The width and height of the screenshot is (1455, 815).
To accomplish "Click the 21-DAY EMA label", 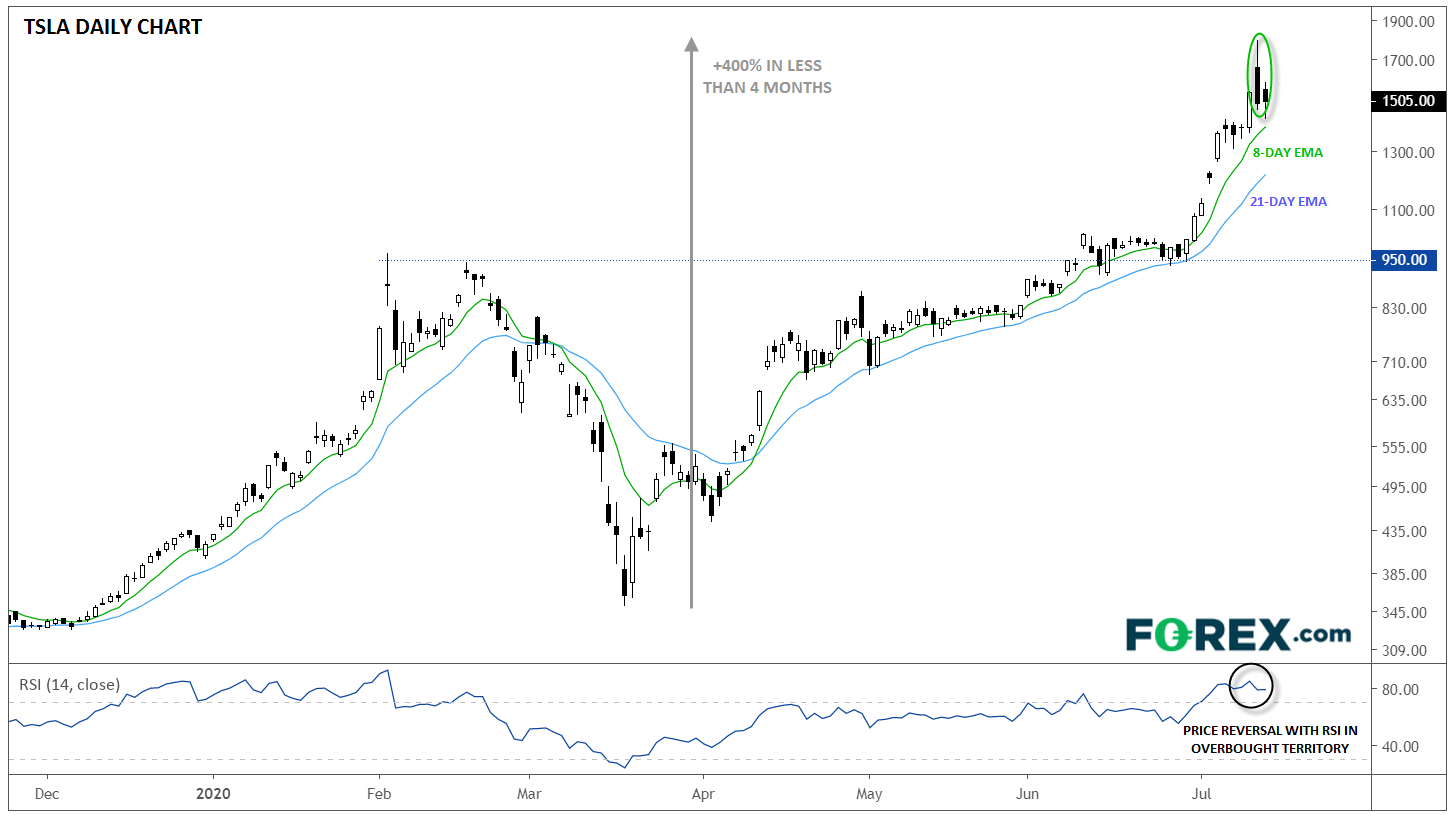I will [1288, 202].
